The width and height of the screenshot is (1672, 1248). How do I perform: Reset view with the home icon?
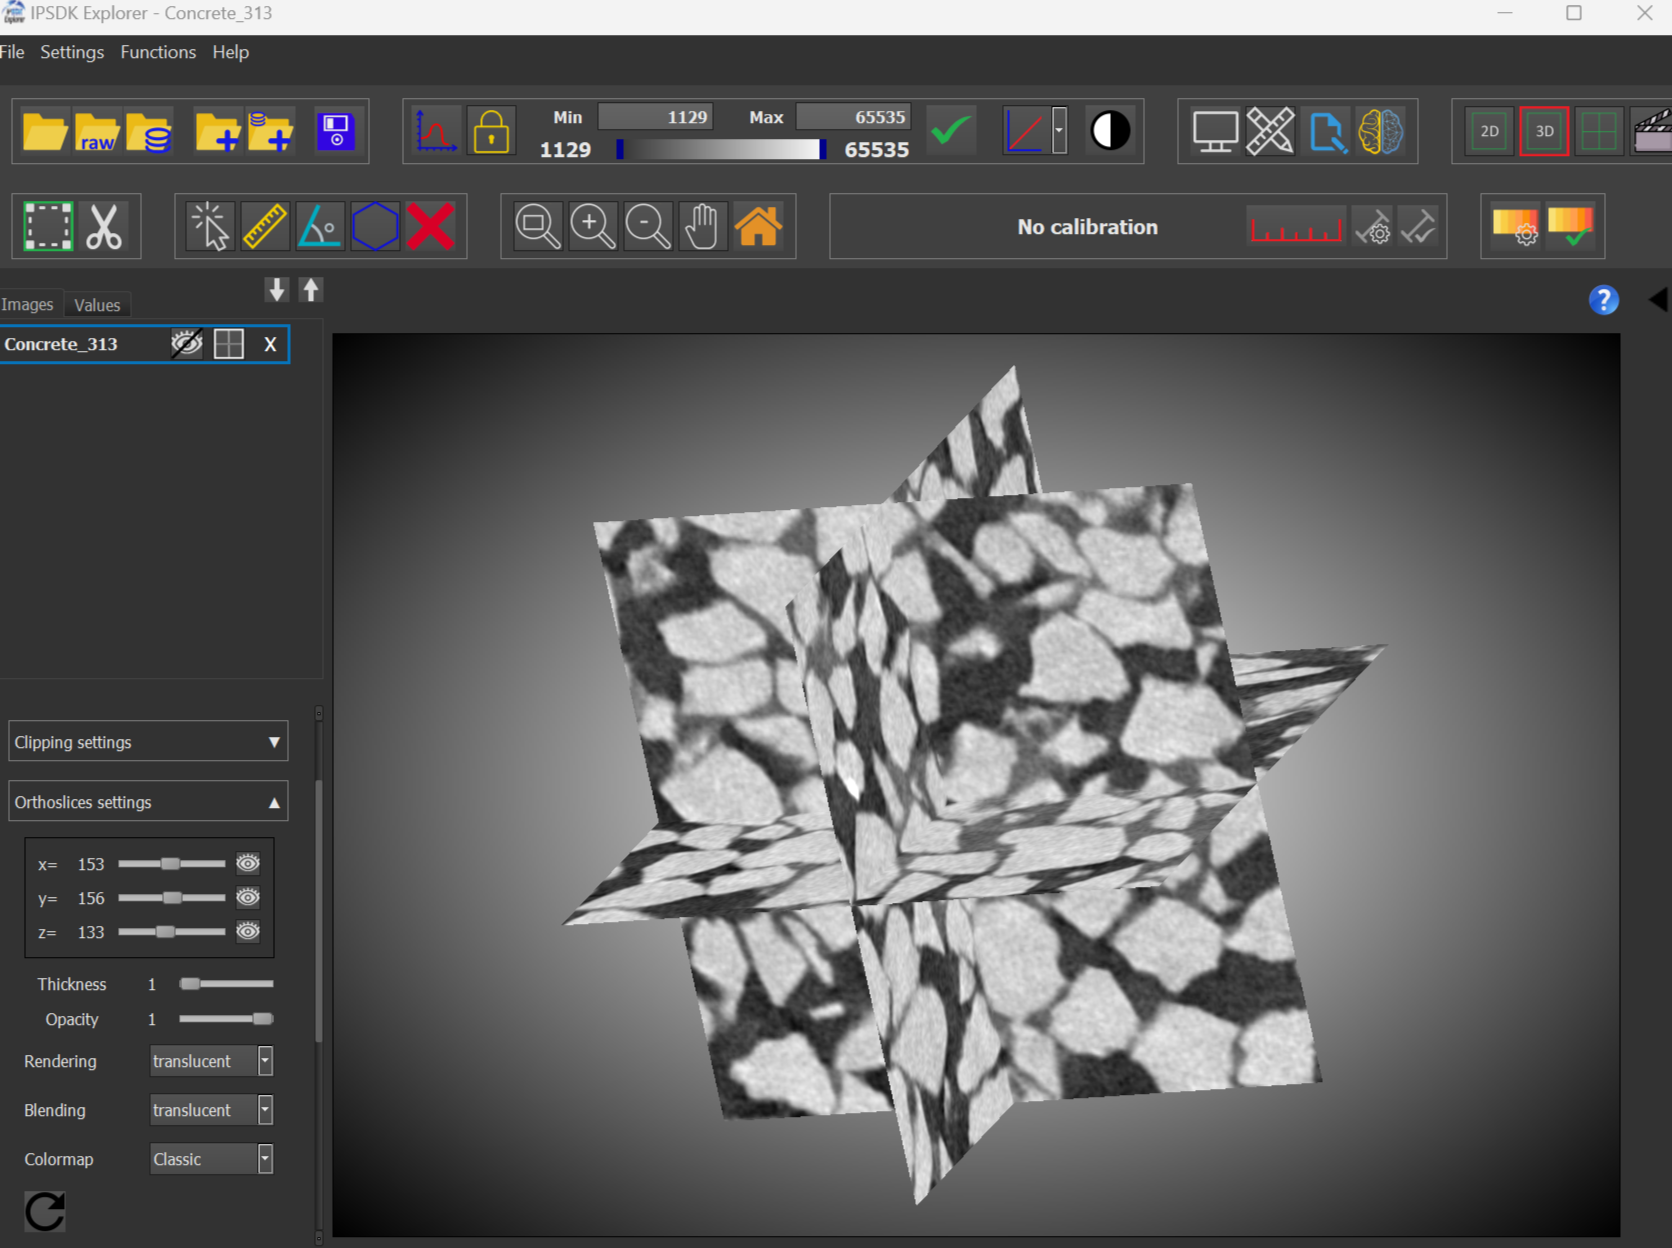759,226
